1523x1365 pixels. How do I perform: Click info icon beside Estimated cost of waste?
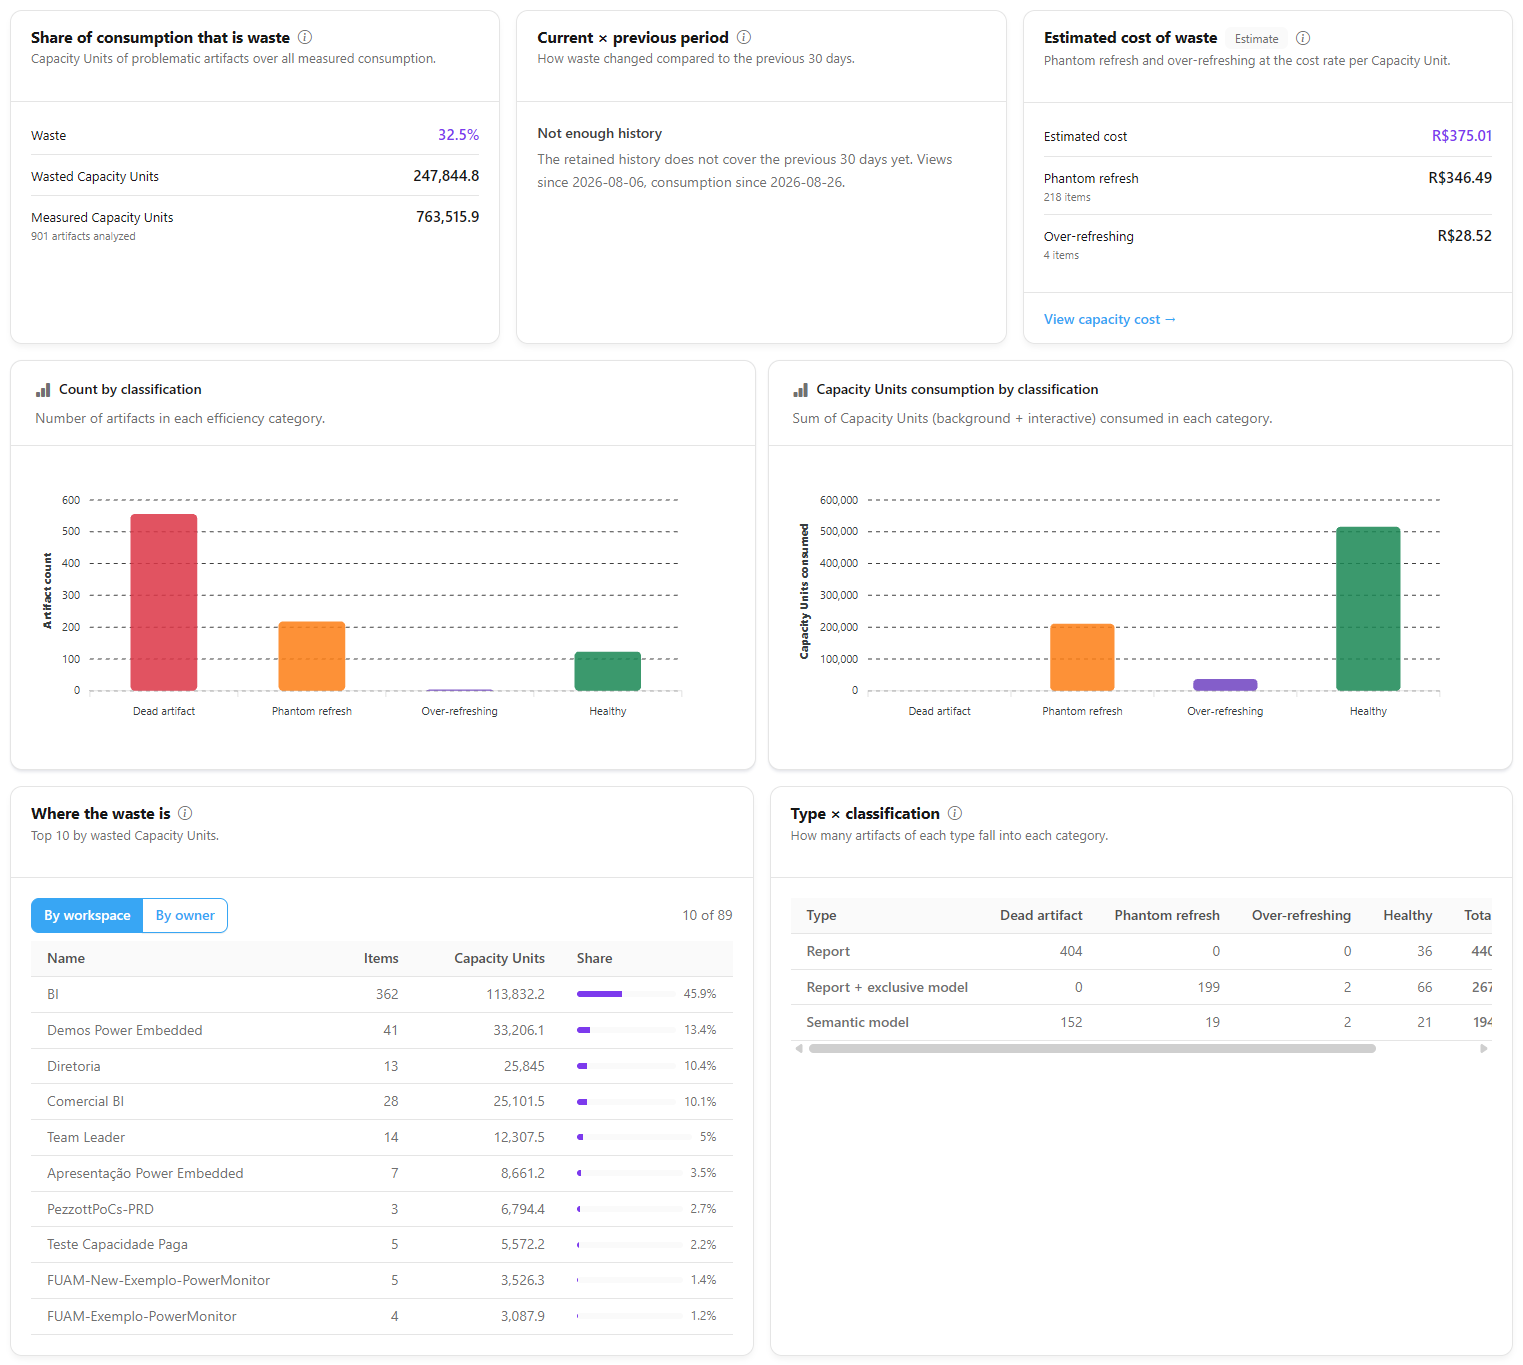pyautogui.click(x=1303, y=38)
